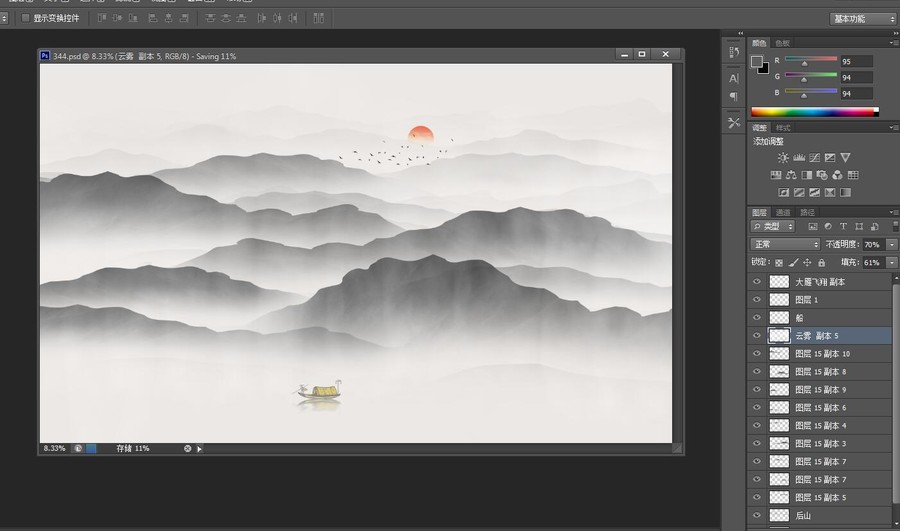
Task: Click the Align horizontal centers icon
Action: click(168, 18)
